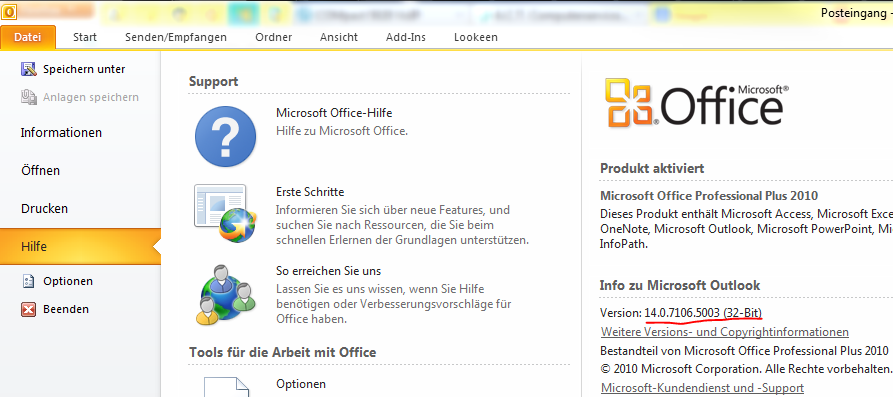The width and height of the screenshot is (893, 397).
Task: Click the Microsoft Office logo
Action: coord(697,103)
